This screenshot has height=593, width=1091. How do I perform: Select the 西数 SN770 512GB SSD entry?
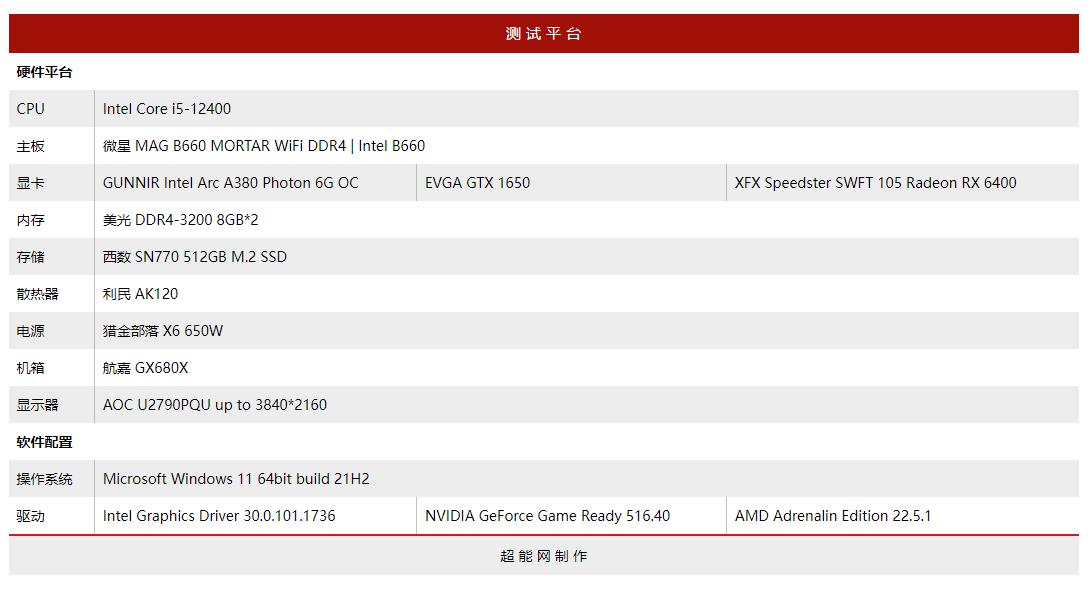click(195, 257)
